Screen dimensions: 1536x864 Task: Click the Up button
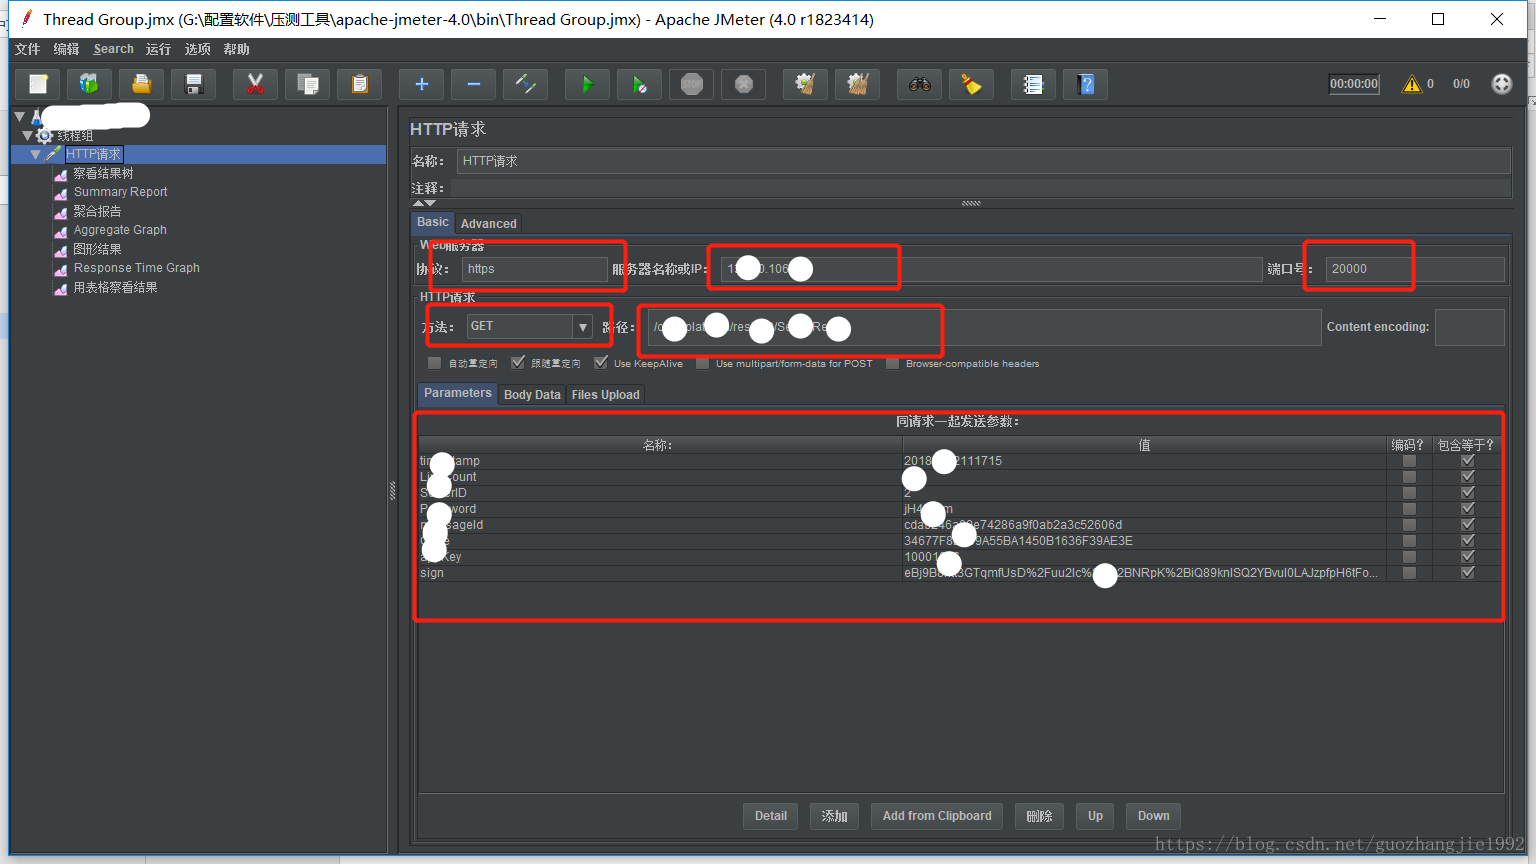coord(1095,816)
